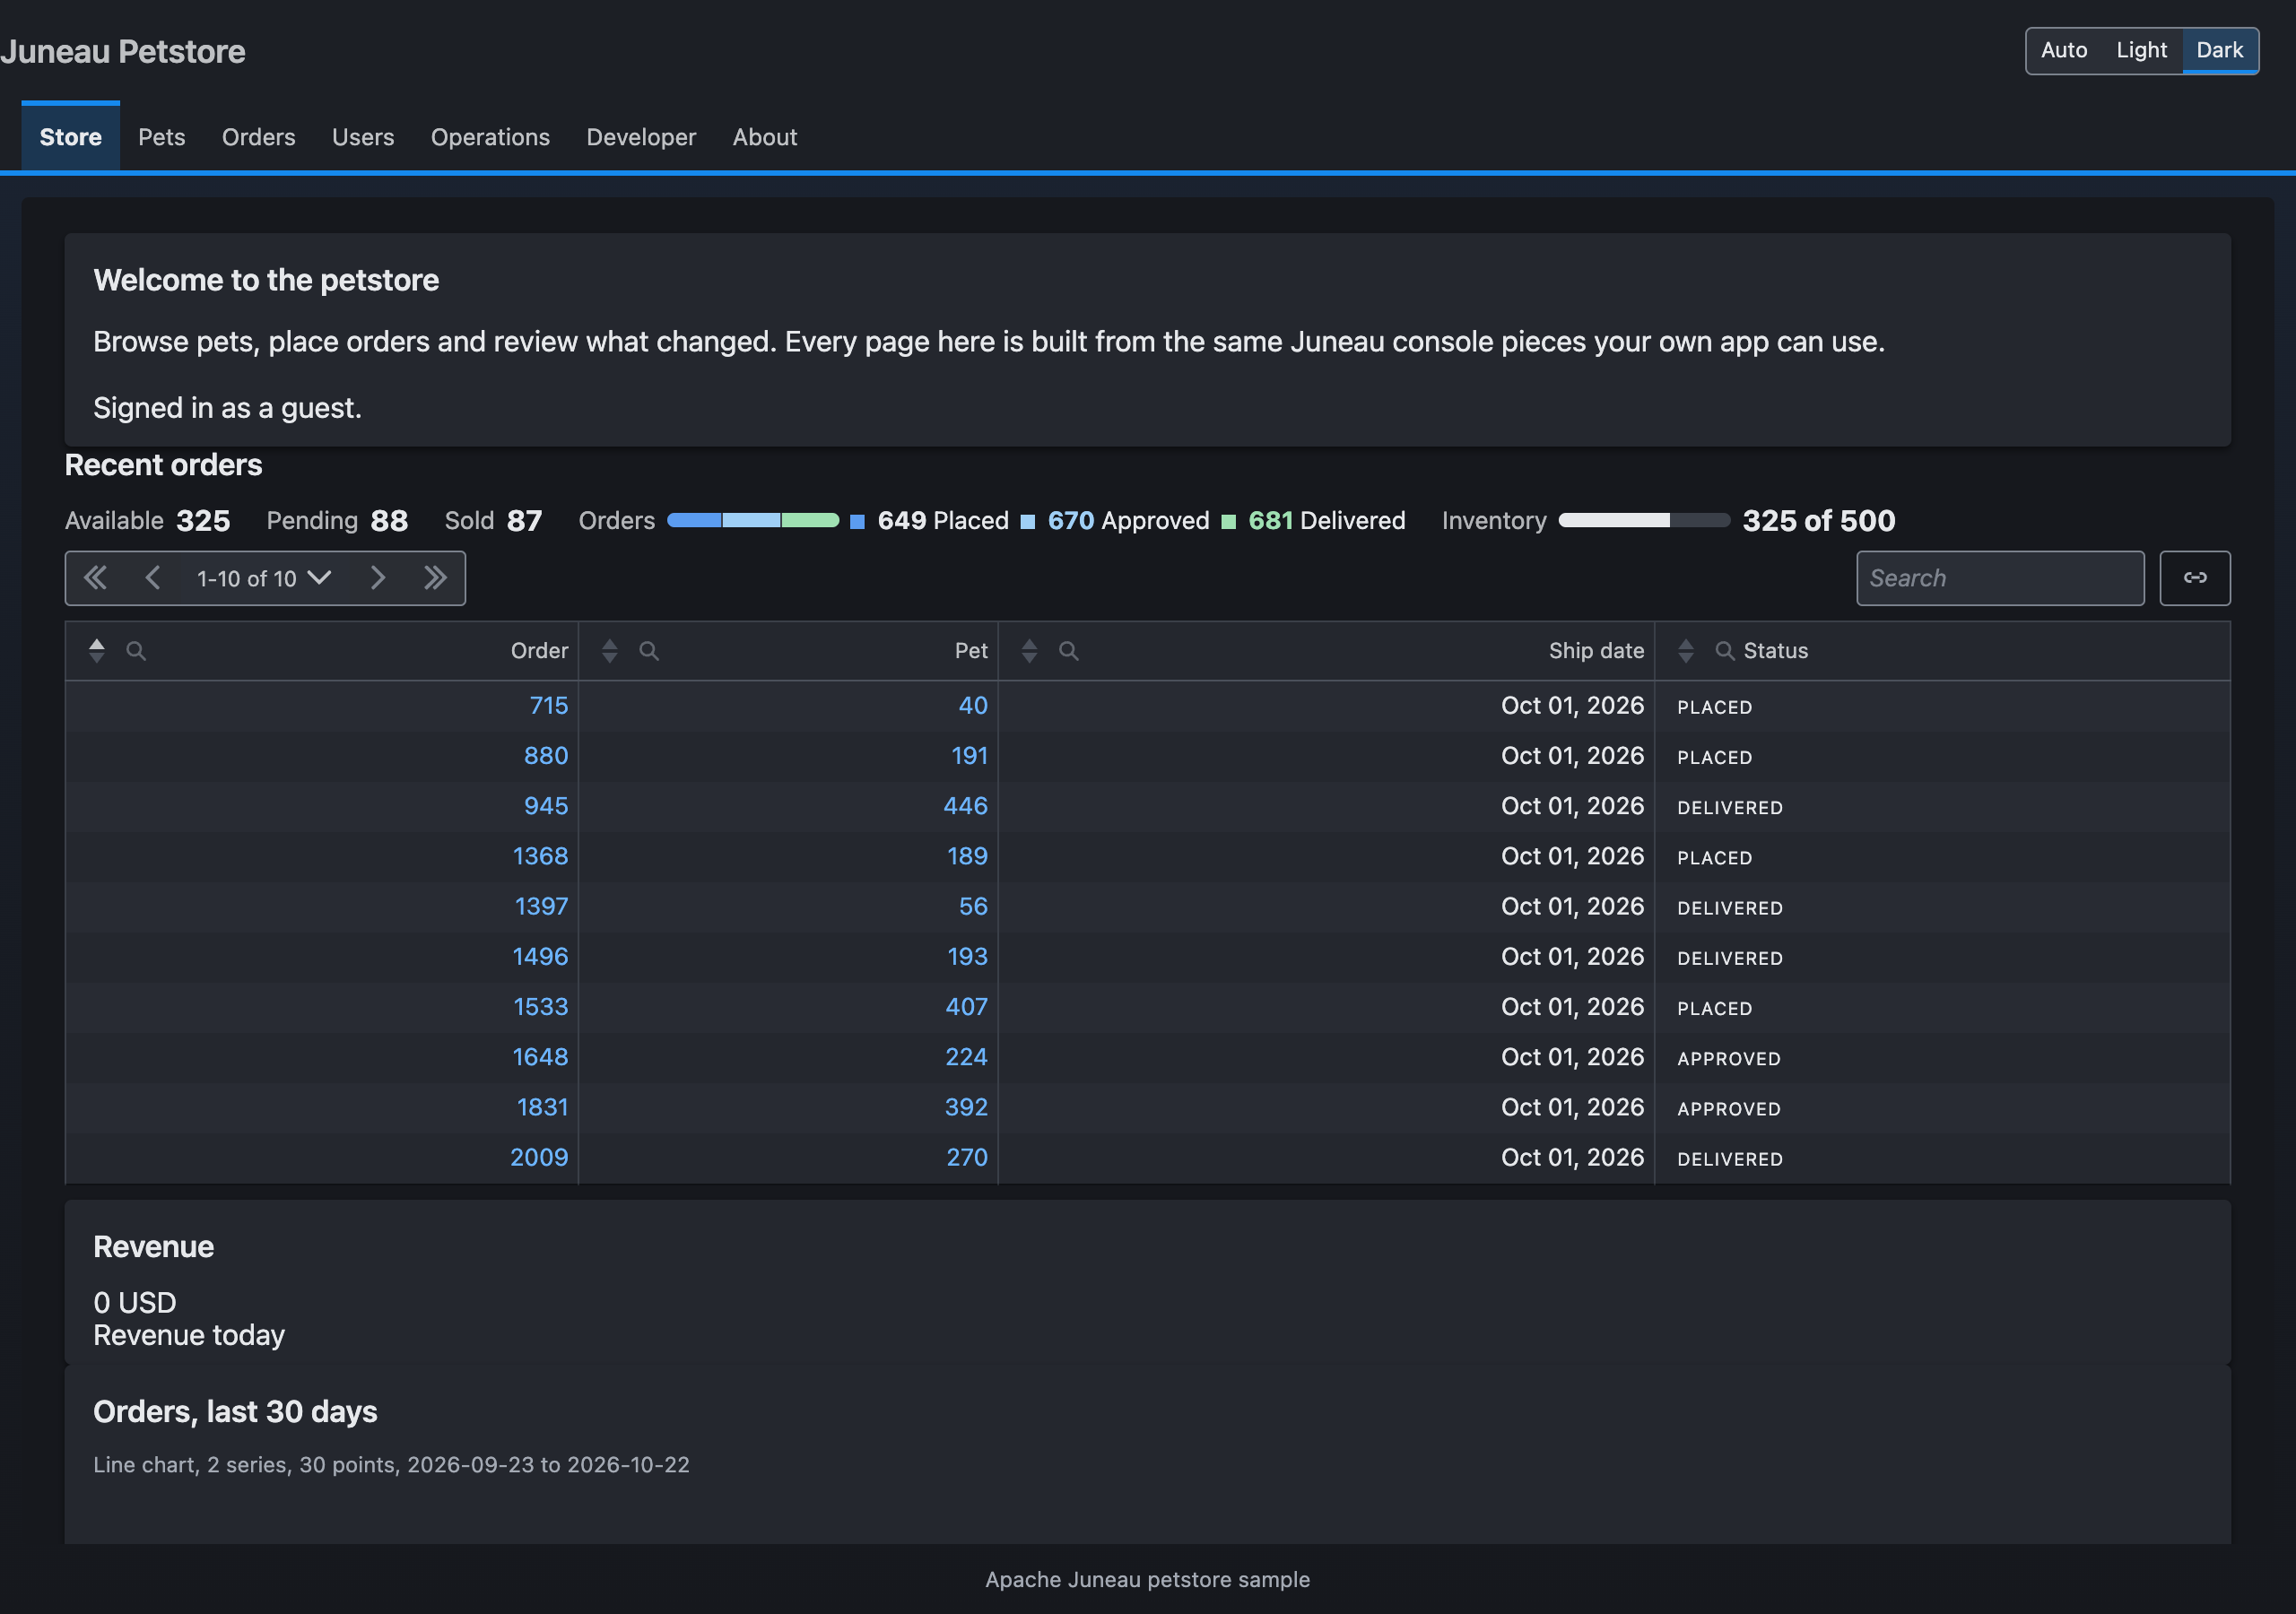Viewport: 2296px width, 1614px height.
Task: Sort table by Ship date column
Action: (1029, 651)
